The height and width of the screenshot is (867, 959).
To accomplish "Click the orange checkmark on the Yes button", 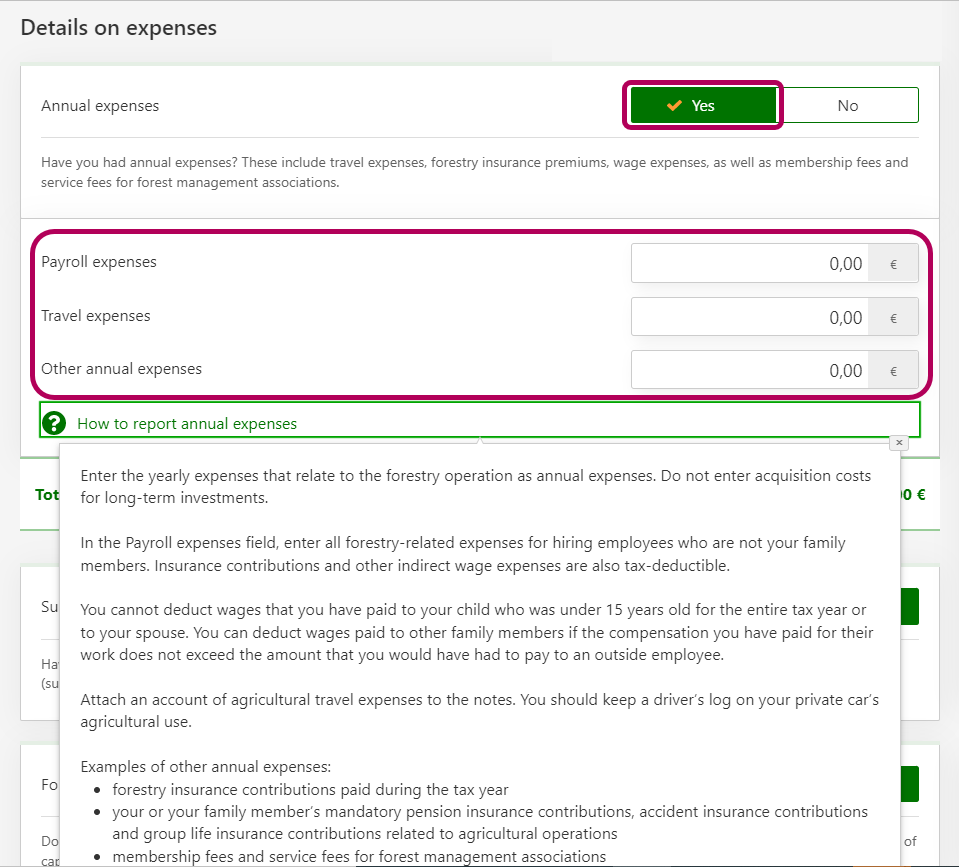I will (x=674, y=105).
